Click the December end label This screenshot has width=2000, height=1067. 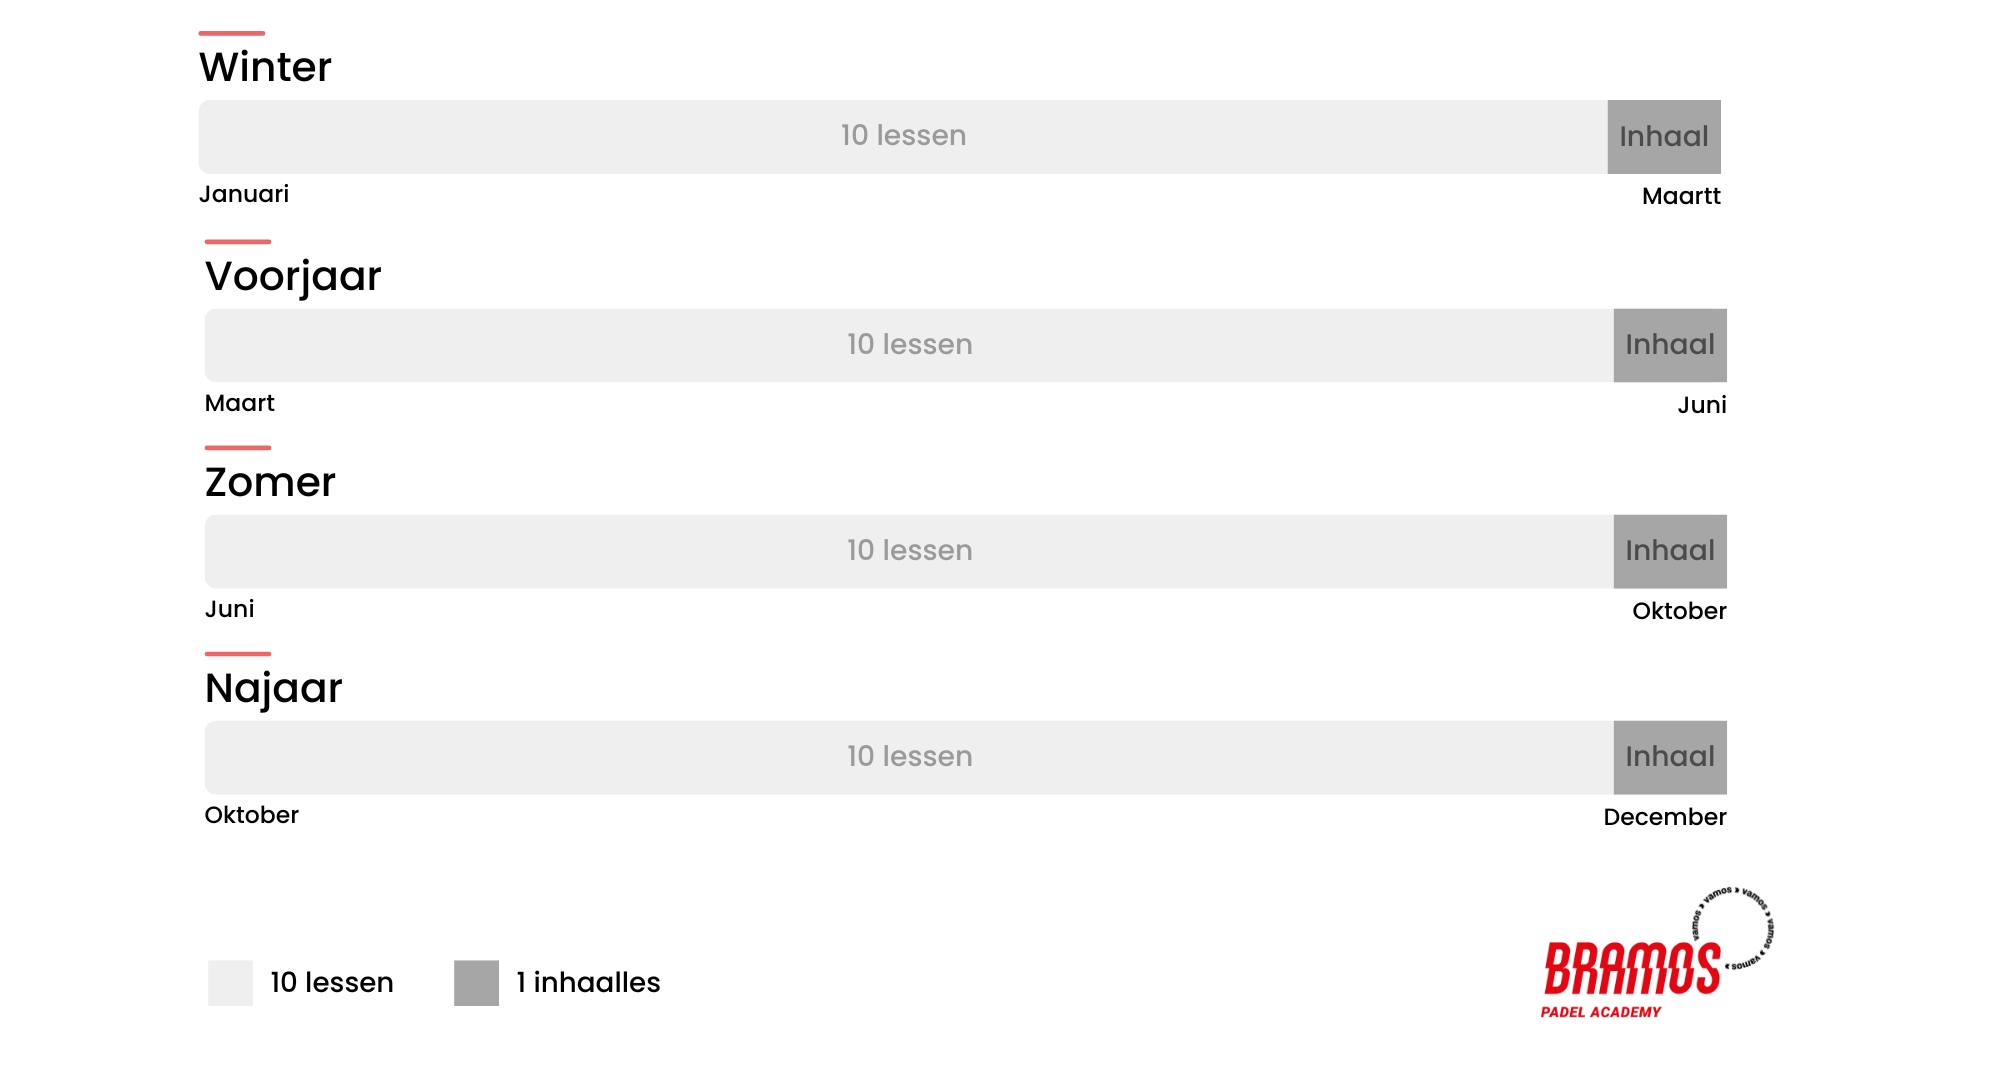(x=1664, y=817)
